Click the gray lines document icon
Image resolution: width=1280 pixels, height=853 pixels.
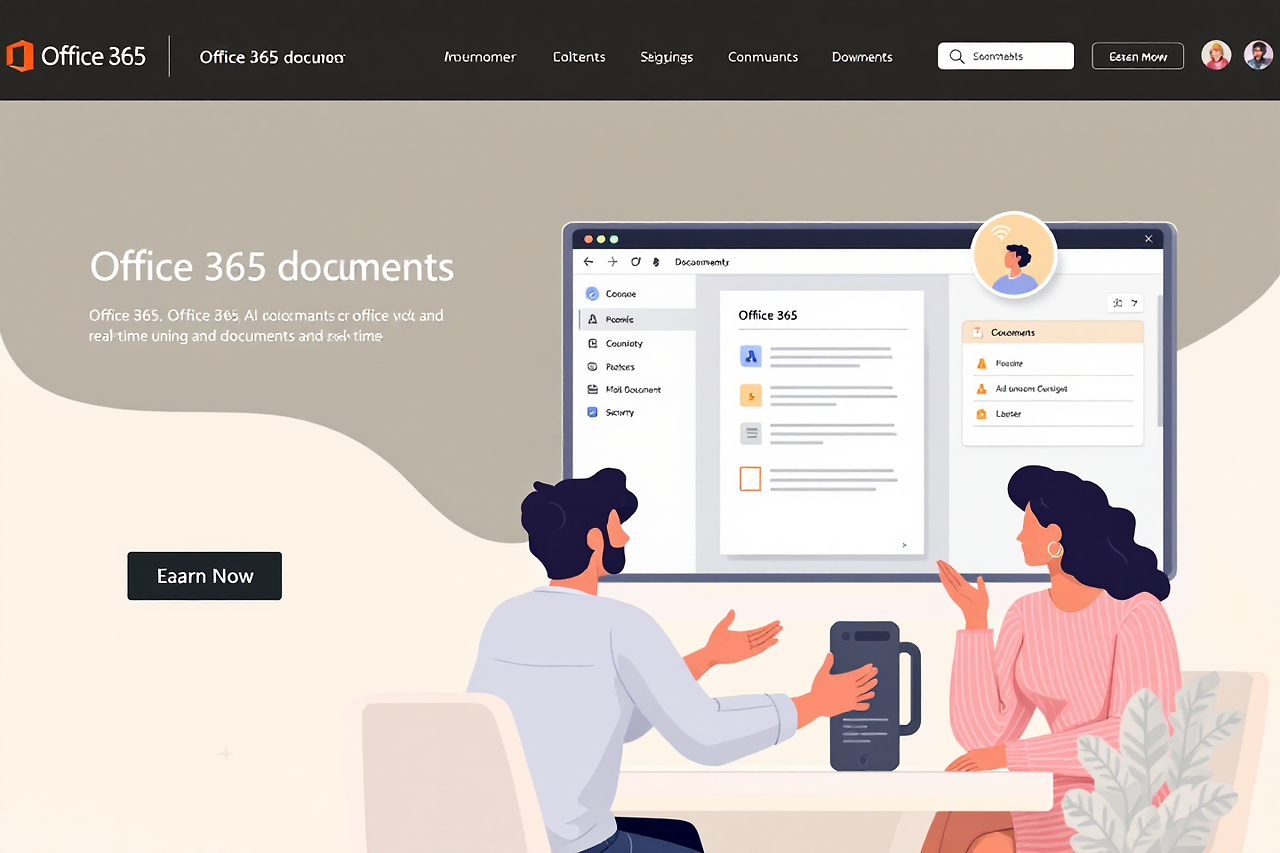coord(750,433)
